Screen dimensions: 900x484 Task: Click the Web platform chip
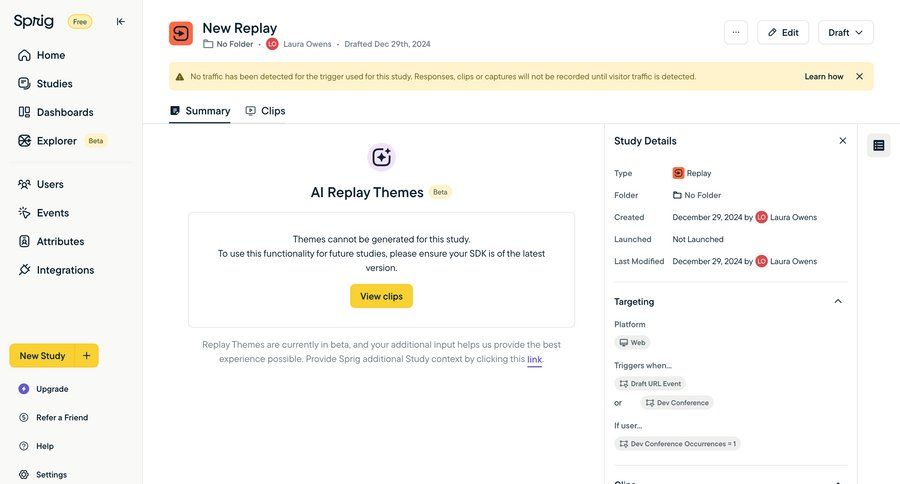632,343
